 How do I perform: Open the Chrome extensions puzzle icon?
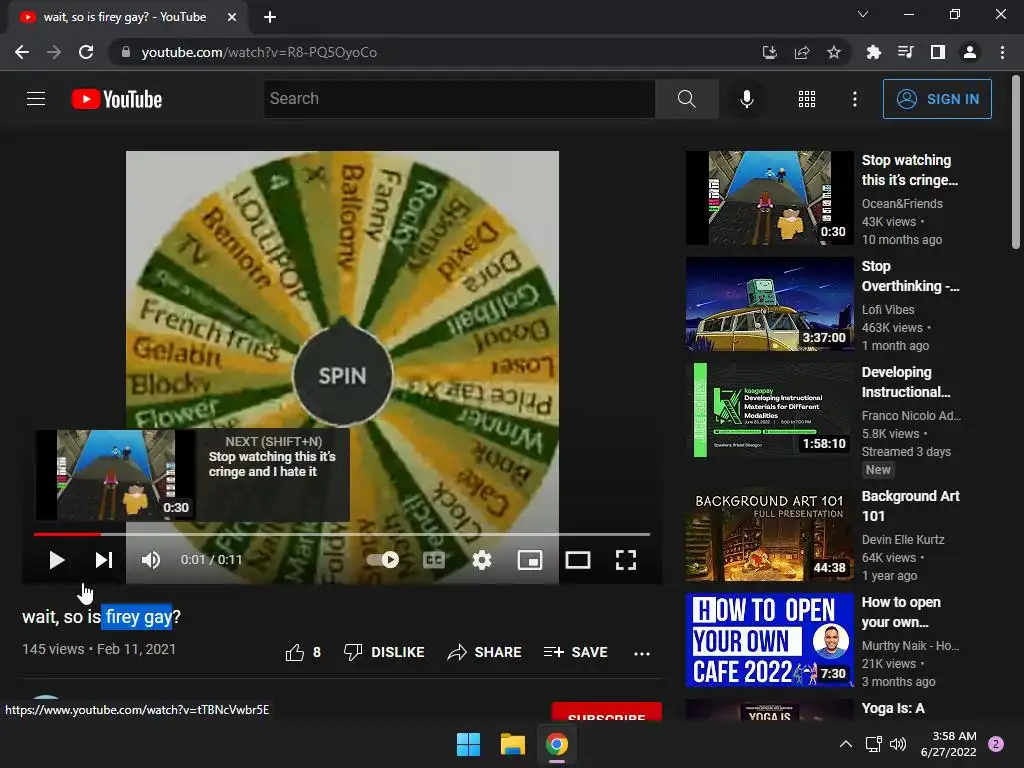873,52
